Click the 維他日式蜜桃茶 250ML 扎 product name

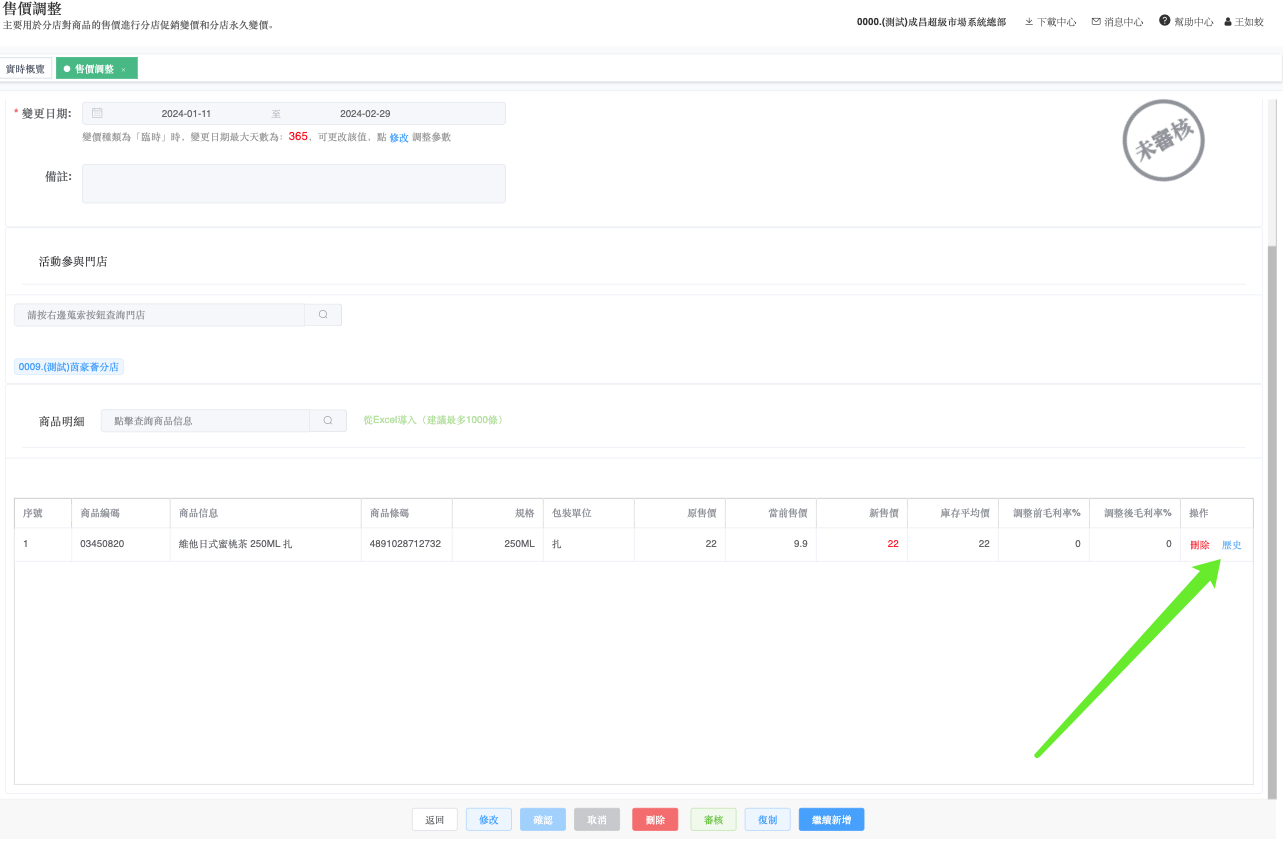236,544
